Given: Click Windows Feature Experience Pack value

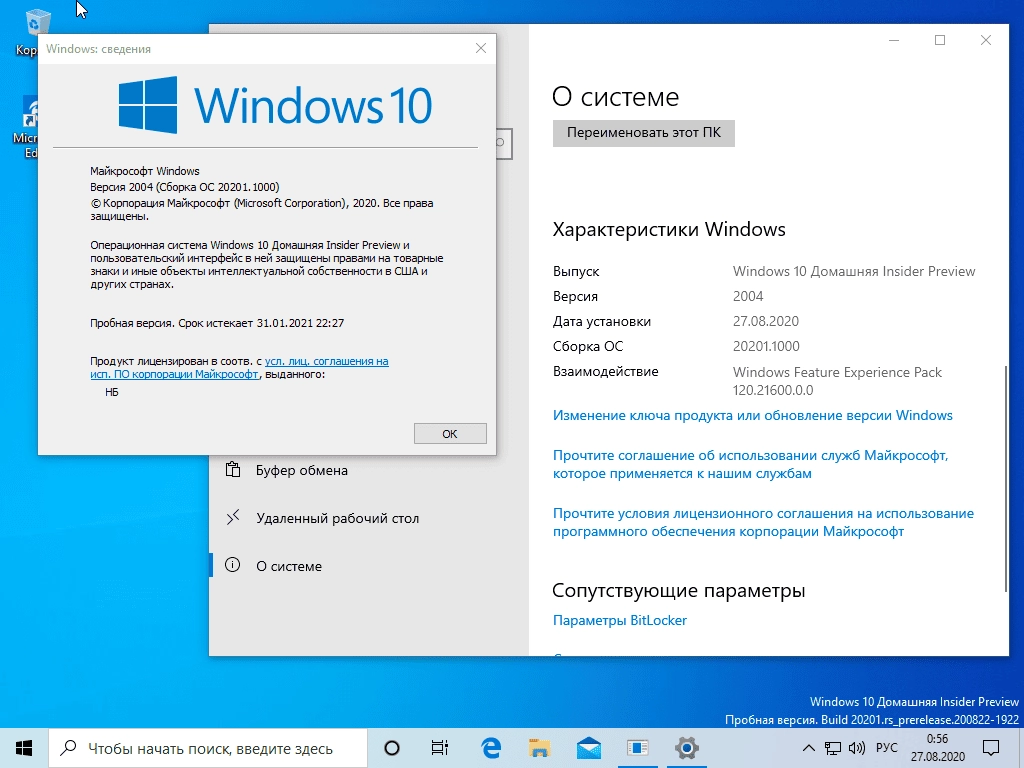Looking at the screenshot, I should (837, 381).
